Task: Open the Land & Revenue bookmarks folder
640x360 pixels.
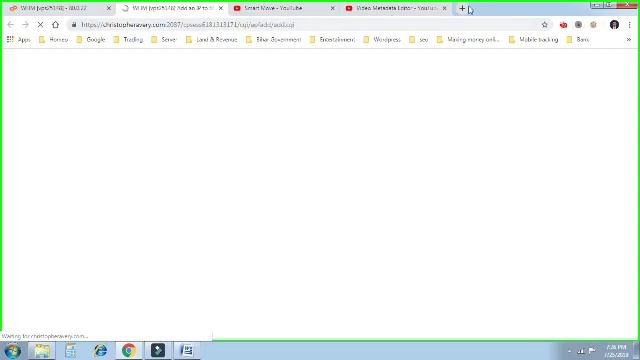Action: pyautogui.click(x=211, y=40)
